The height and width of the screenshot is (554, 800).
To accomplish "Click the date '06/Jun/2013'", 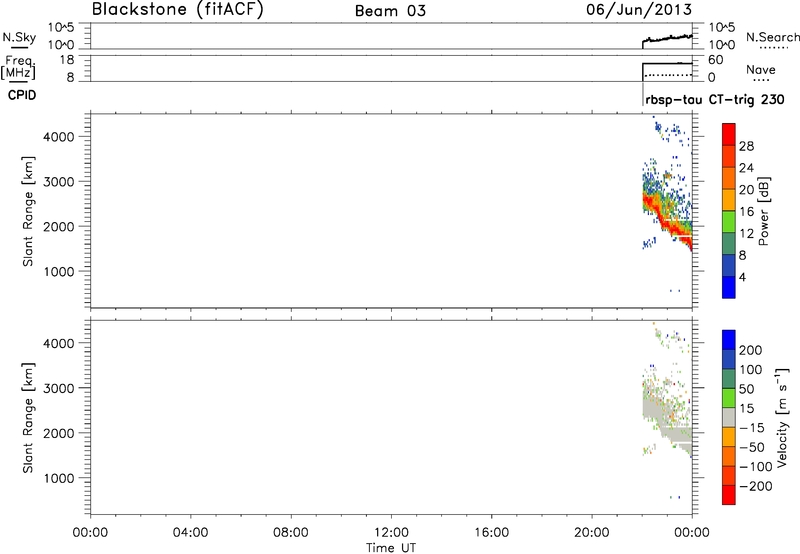I will pyautogui.click(x=639, y=10).
